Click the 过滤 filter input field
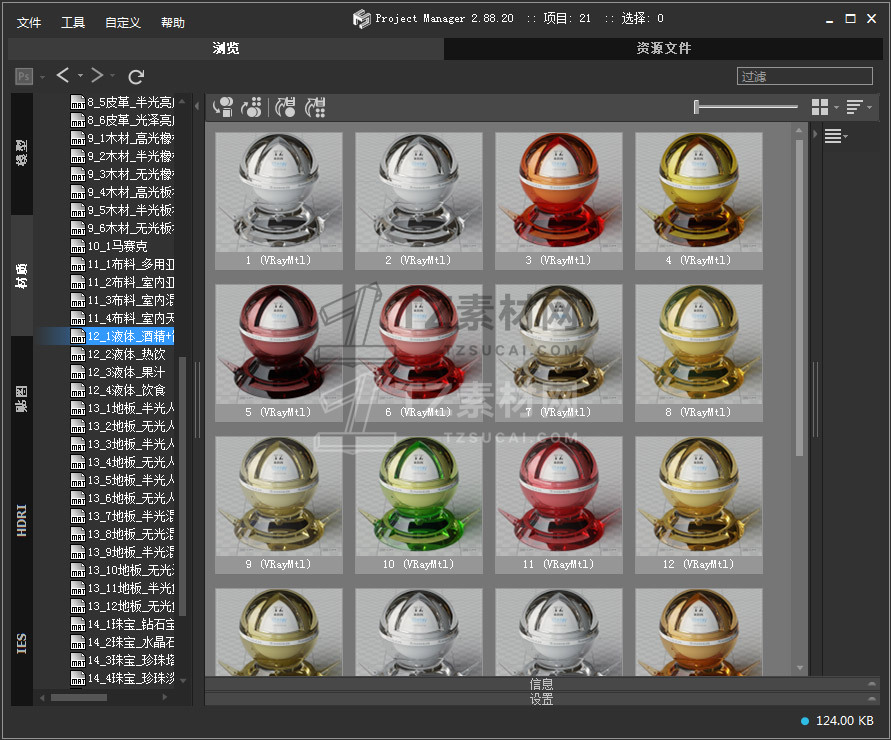The image size is (891, 740). click(805, 76)
